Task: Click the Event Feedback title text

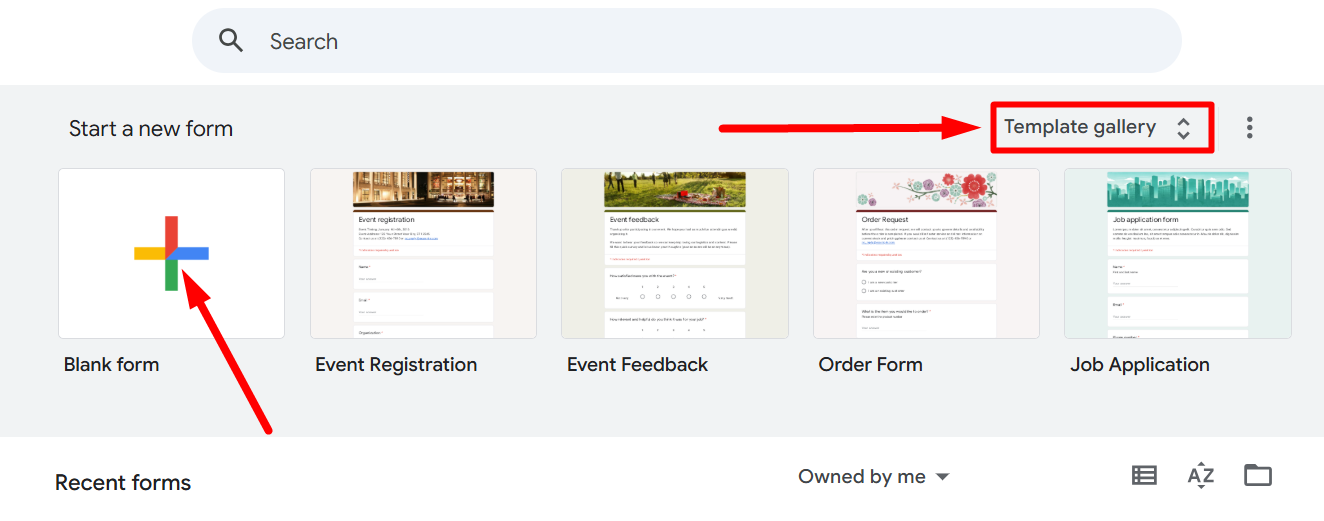Action: [637, 365]
